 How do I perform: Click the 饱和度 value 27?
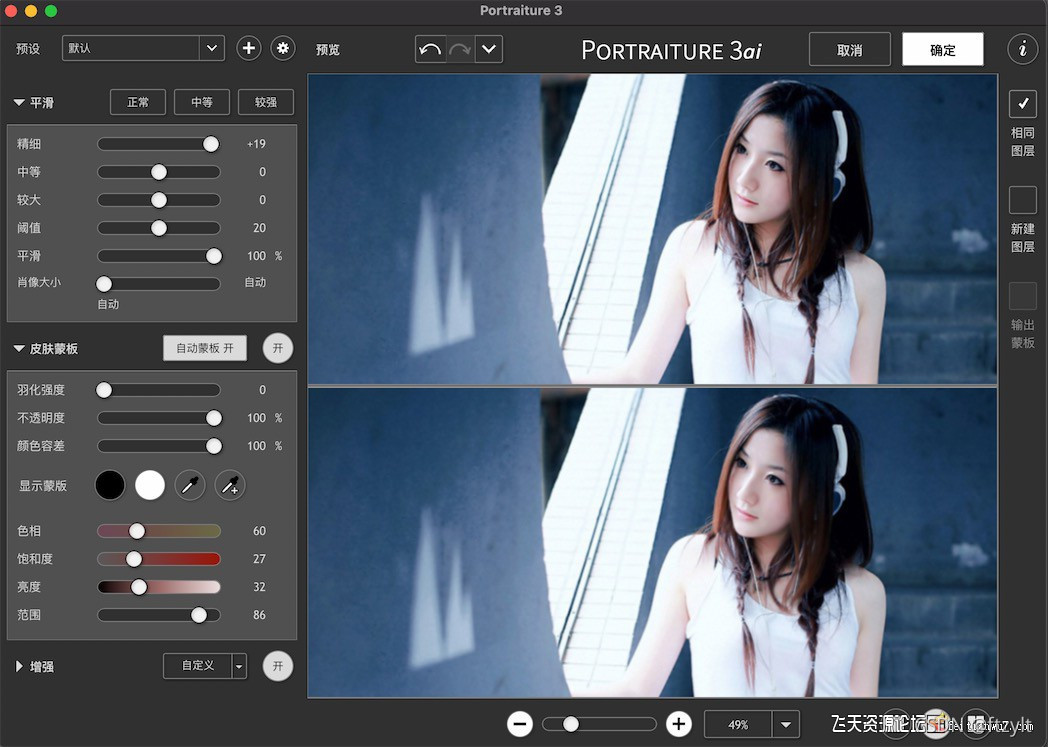[x=259, y=559]
